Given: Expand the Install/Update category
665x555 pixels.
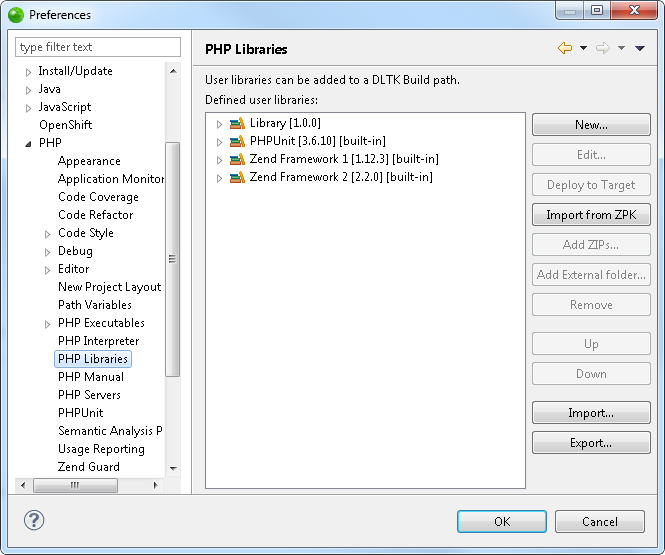Looking at the screenshot, I should pyautogui.click(x=28, y=72).
